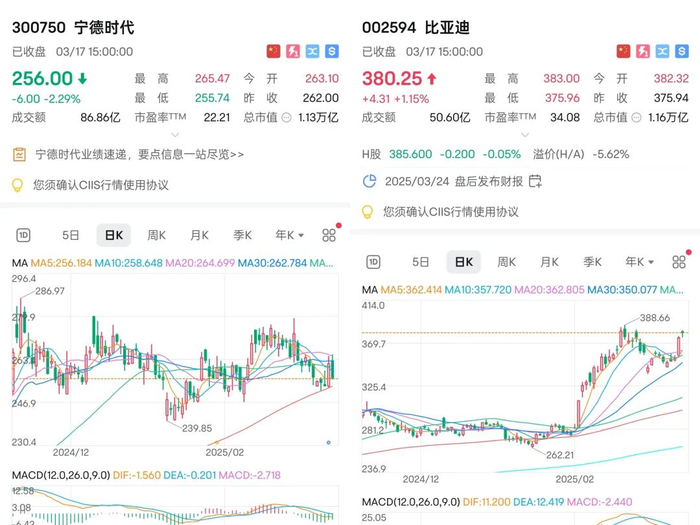
Task: Switch 比亚迪 chart to 月K tab
Action: [x=549, y=262]
